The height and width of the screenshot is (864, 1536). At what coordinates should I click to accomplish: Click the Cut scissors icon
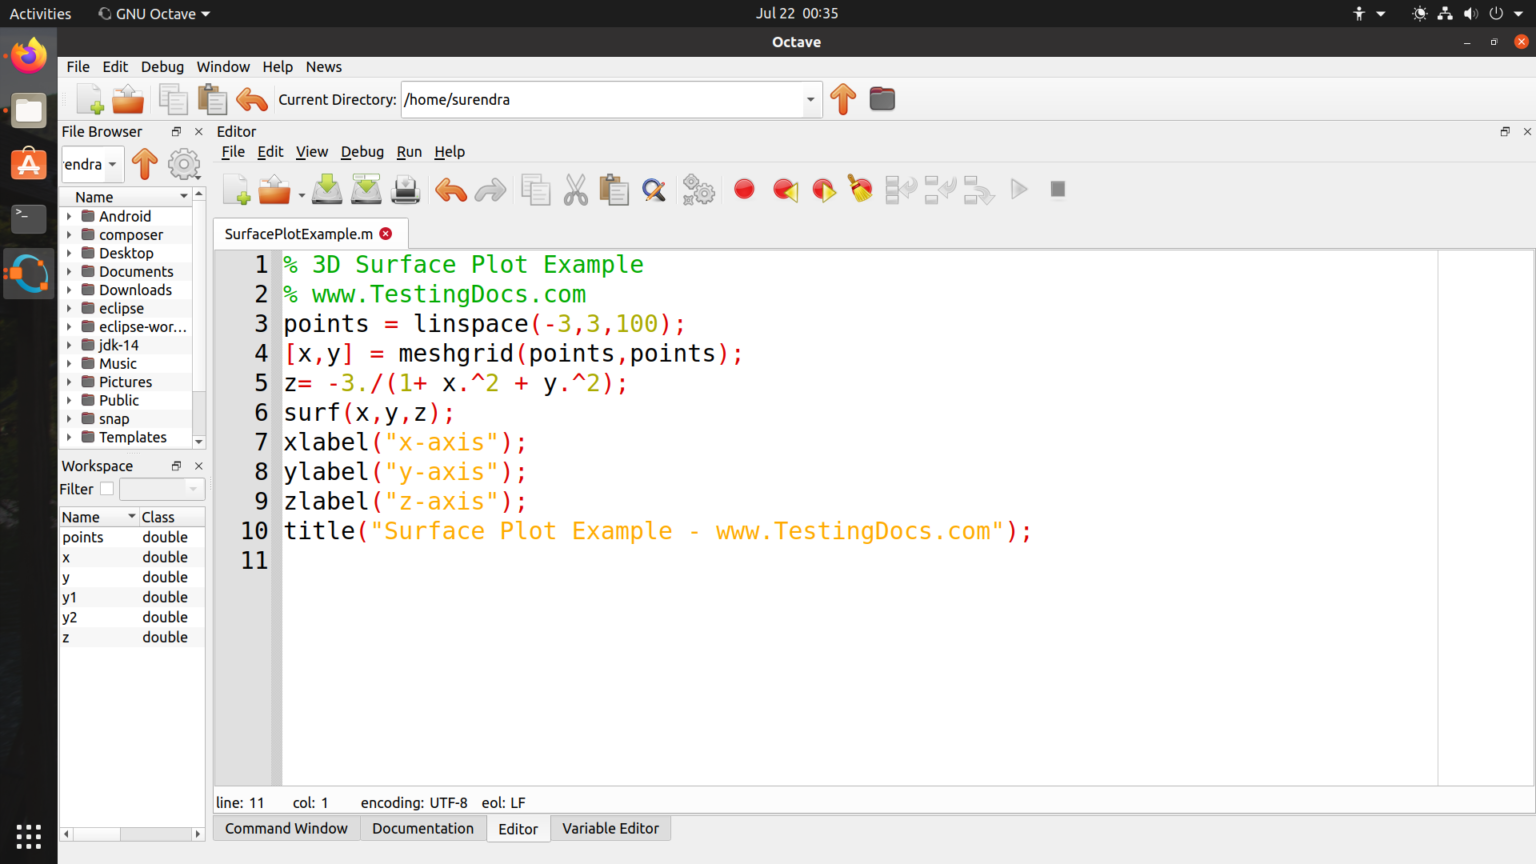click(576, 189)
